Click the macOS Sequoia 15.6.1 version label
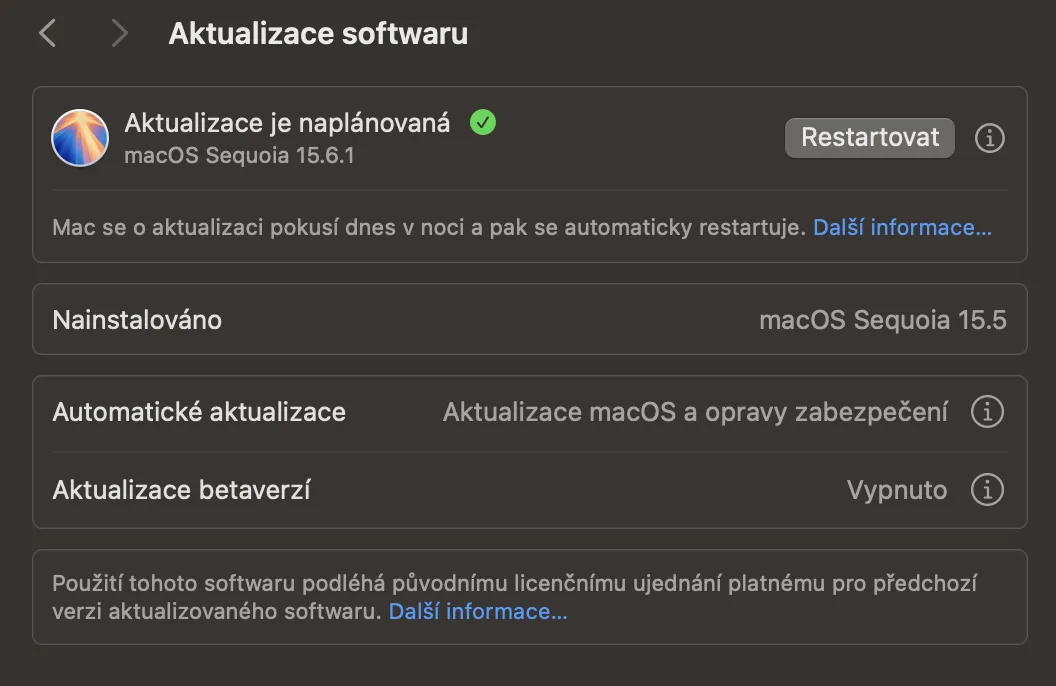The height and width of the screenshot is (686, 1056). (x=239, y=156)
